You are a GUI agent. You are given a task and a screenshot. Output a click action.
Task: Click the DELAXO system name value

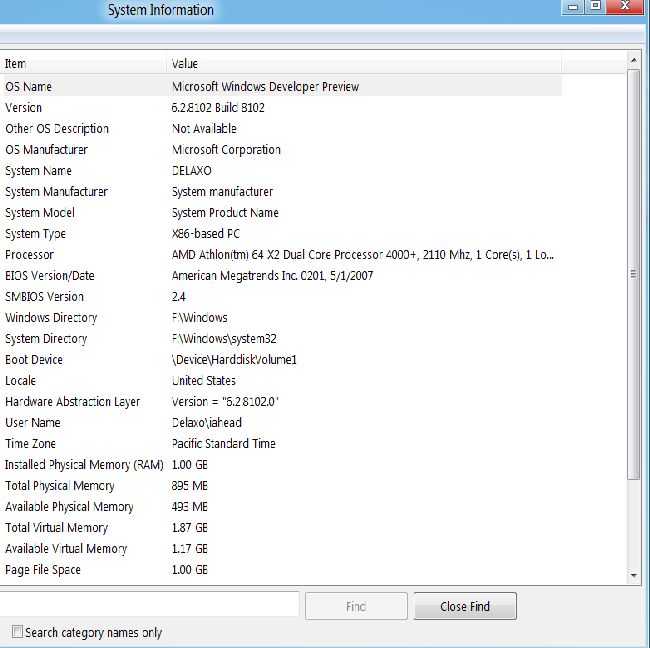pyautogui.click(x=192, y=170)
